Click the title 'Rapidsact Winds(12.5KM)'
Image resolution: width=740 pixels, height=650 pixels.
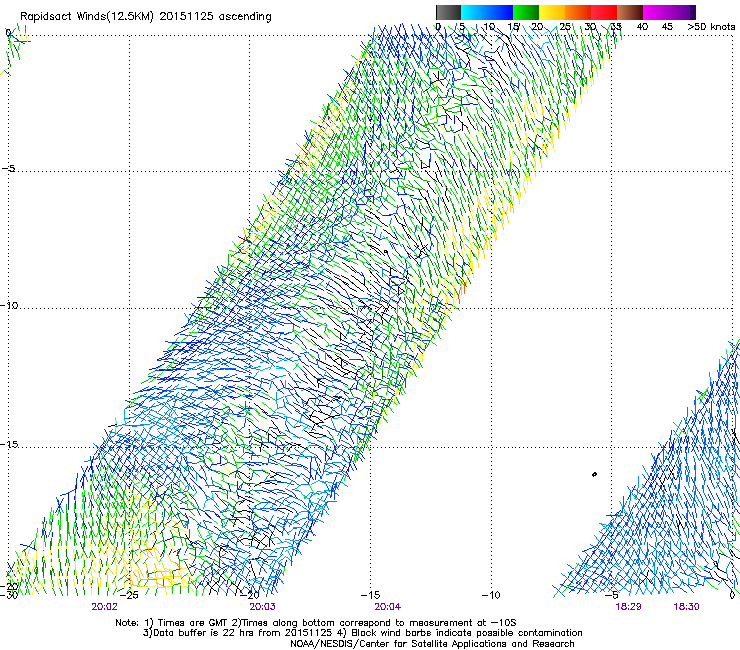point(87,17)
